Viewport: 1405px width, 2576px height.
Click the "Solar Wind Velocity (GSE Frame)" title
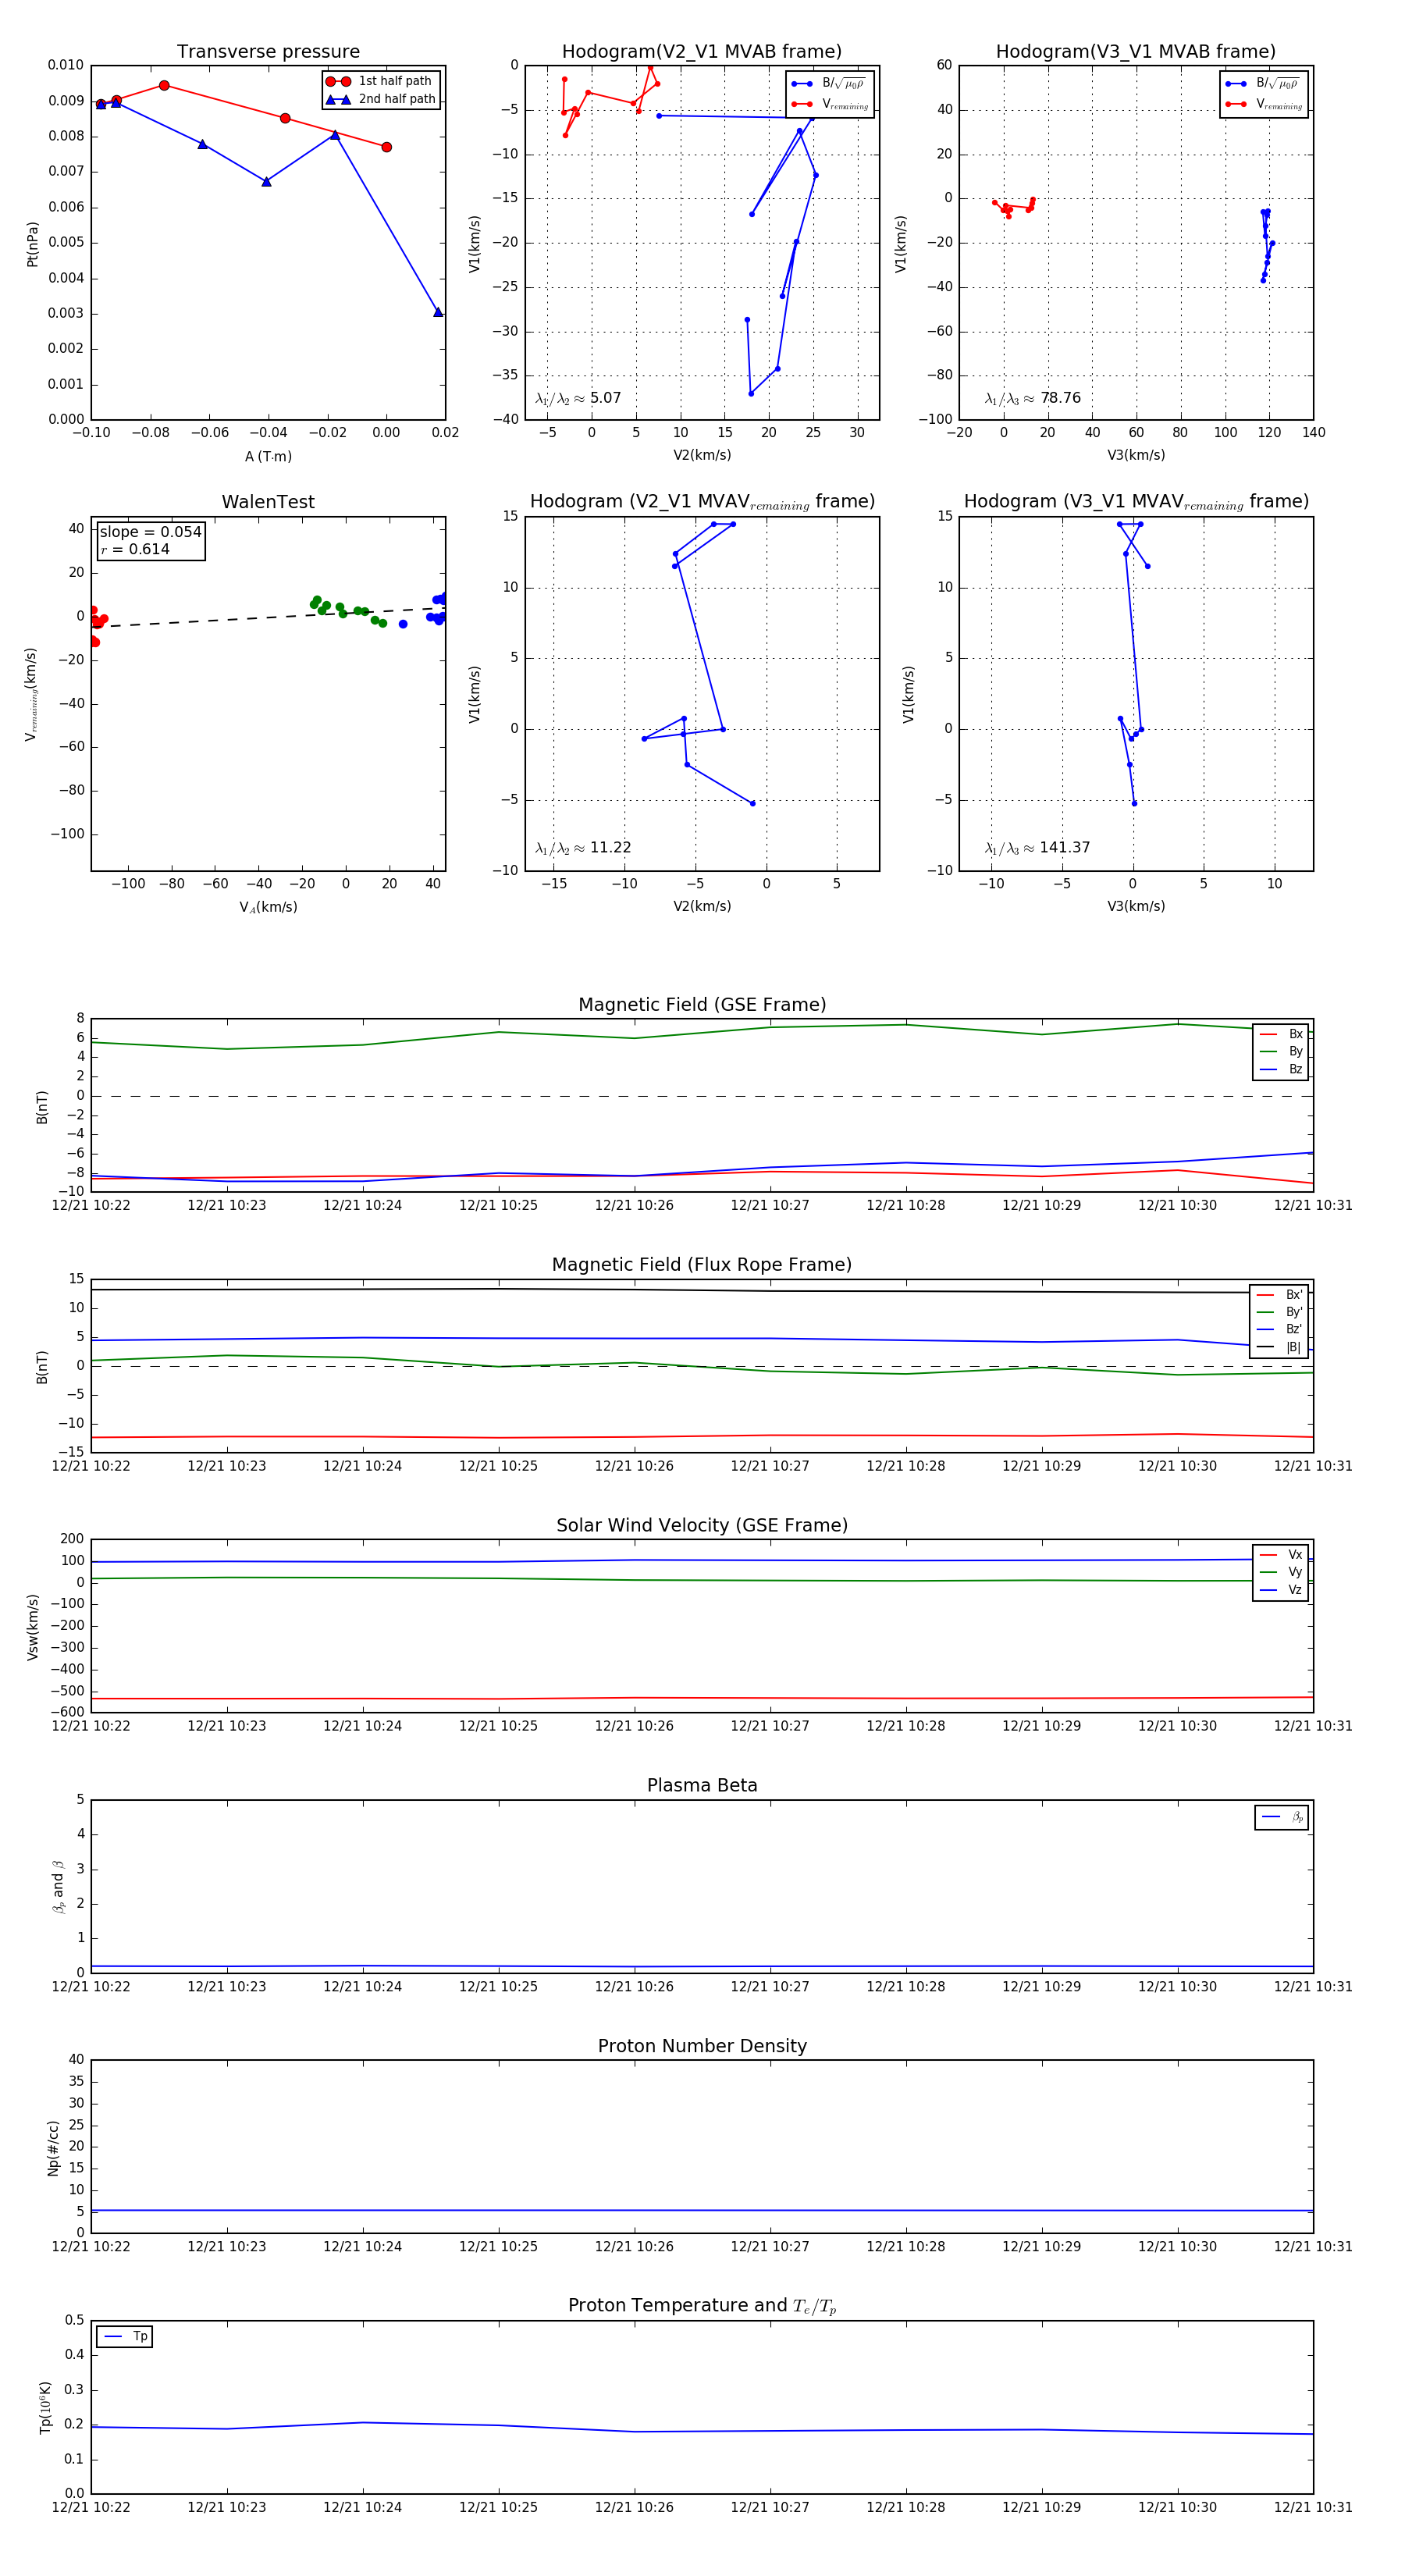coord(702,1525)
